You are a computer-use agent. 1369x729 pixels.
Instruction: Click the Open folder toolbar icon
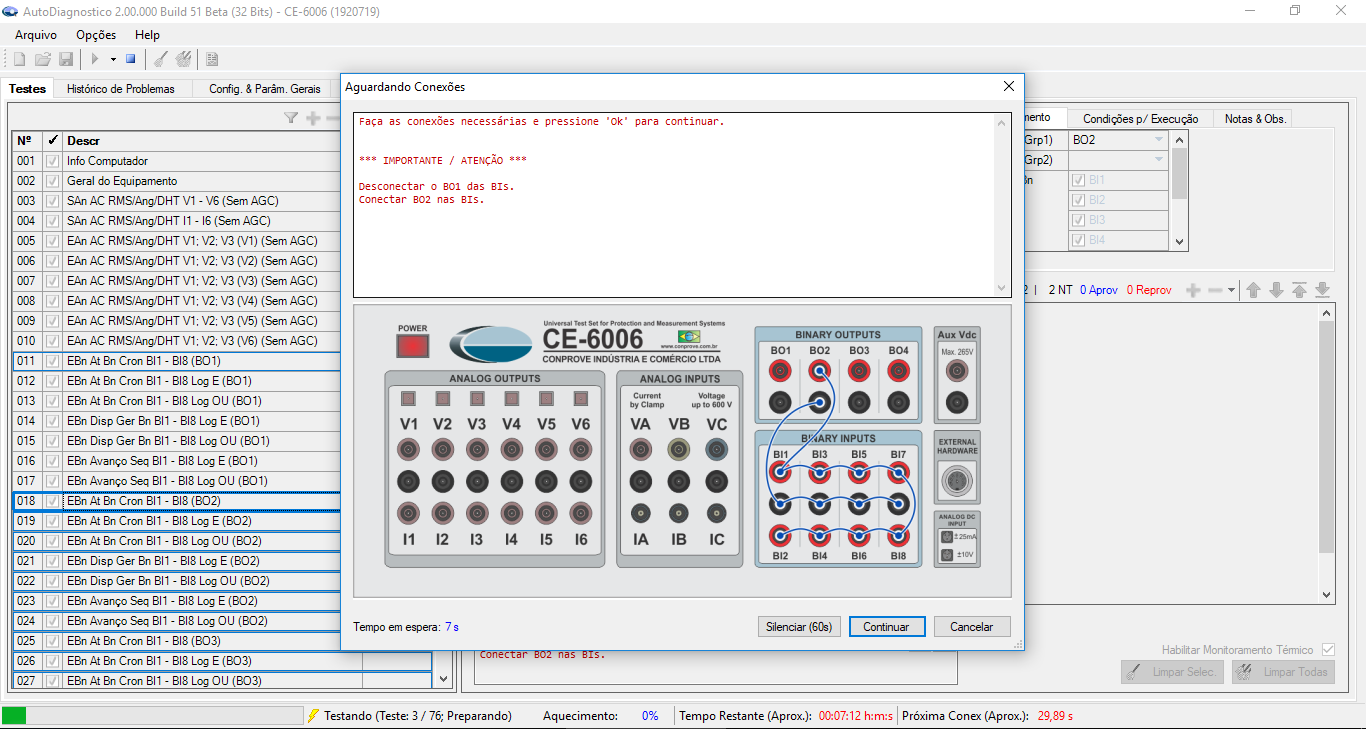[43, 59]
